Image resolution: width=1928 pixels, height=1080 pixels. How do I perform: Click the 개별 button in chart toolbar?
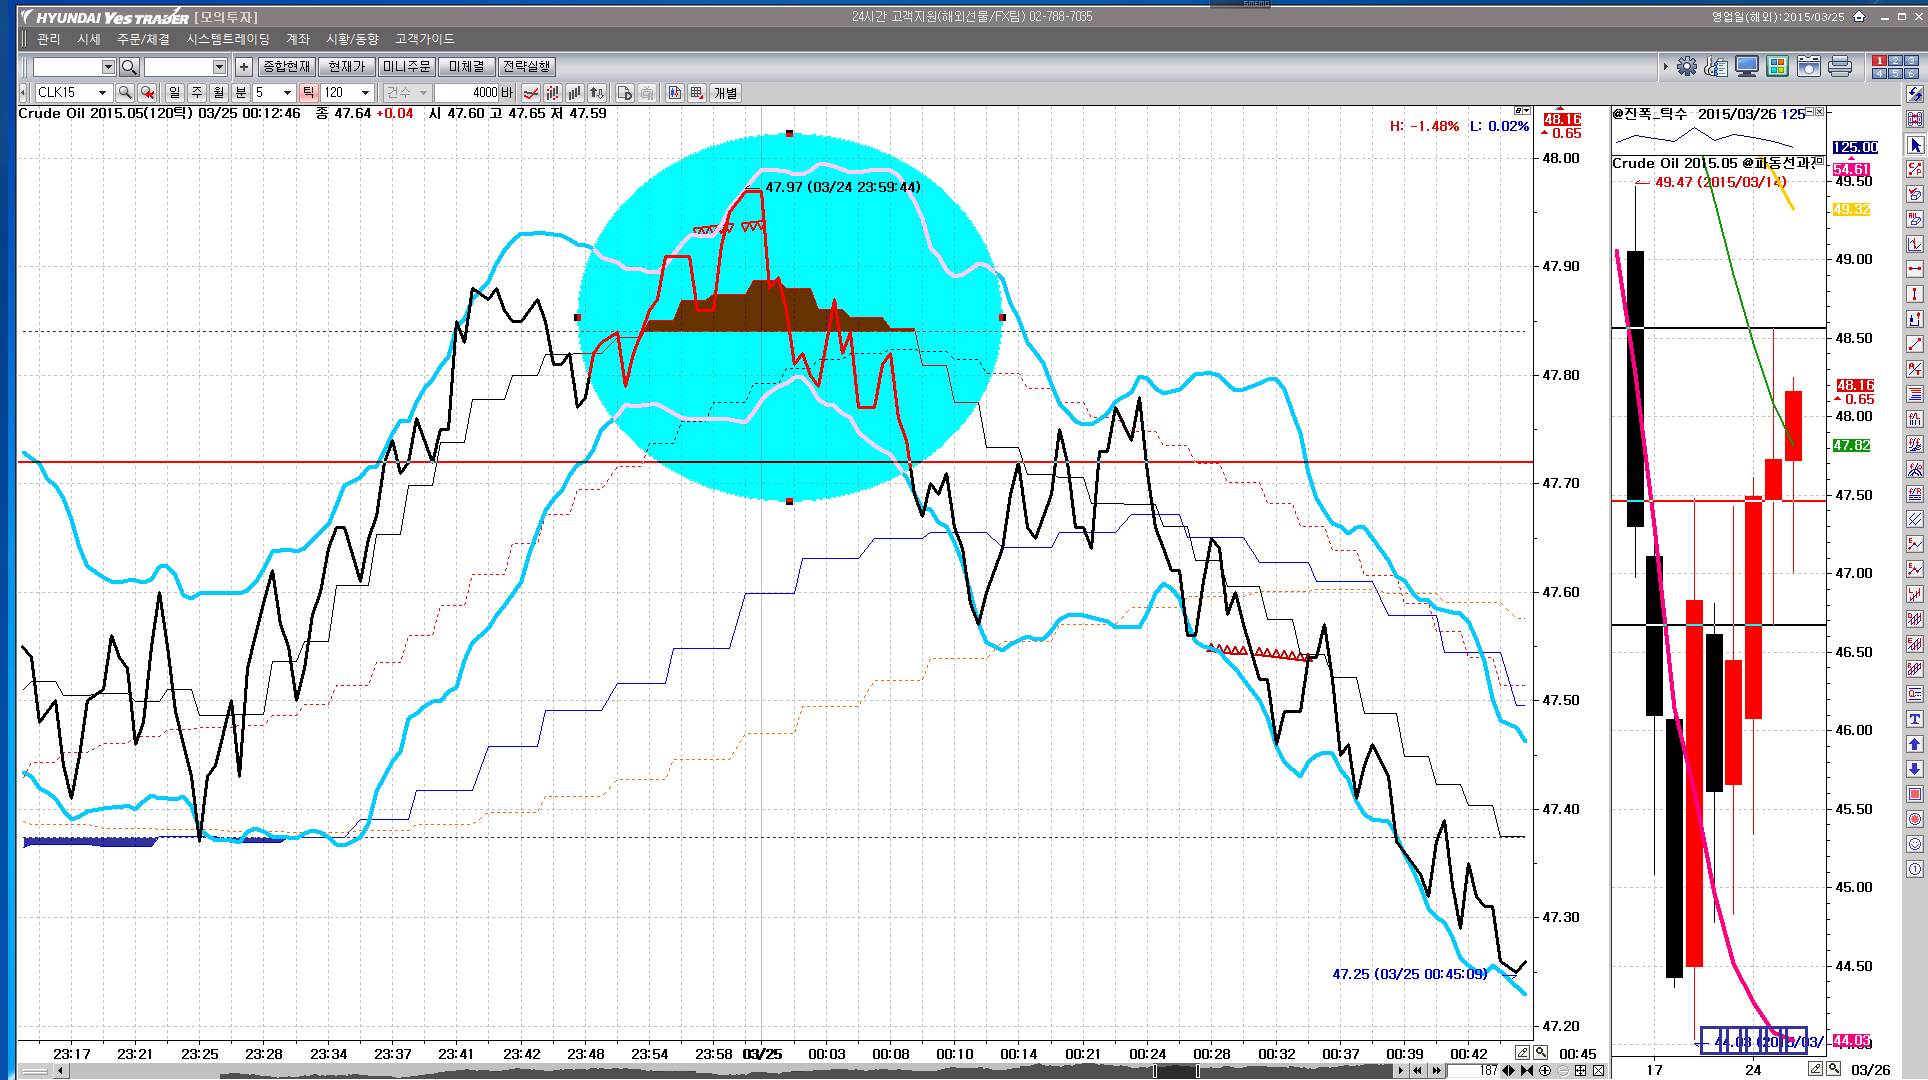tap(725, 93)
